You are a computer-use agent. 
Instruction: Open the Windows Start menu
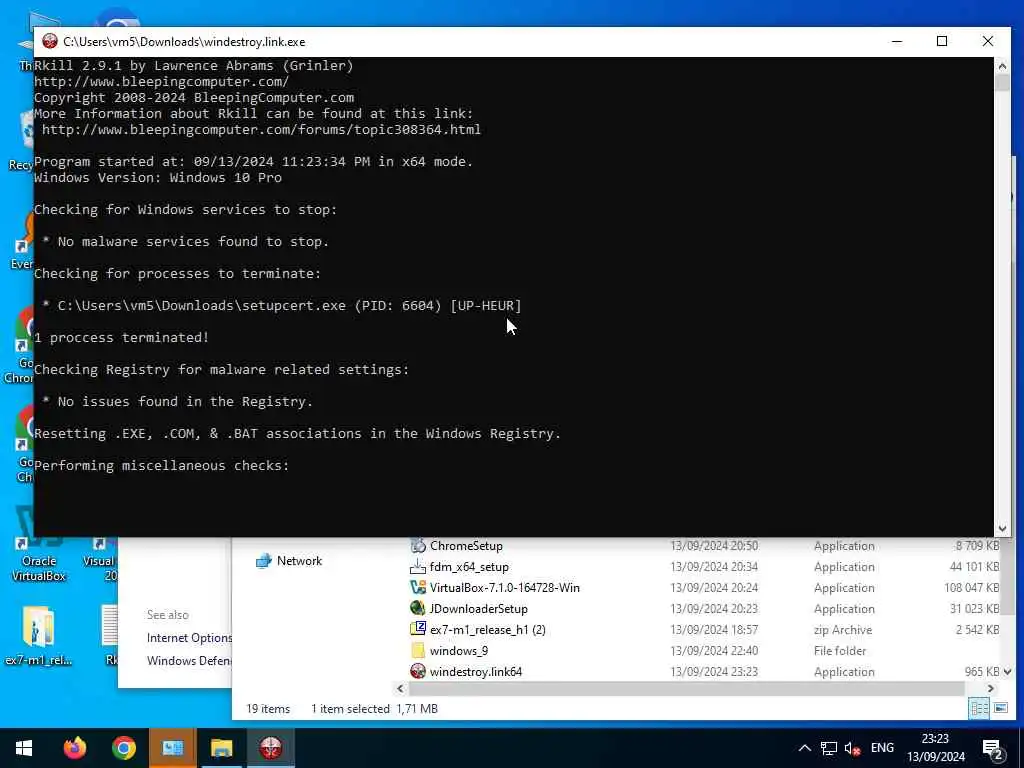pyautogui.click(x=24, y=748)
